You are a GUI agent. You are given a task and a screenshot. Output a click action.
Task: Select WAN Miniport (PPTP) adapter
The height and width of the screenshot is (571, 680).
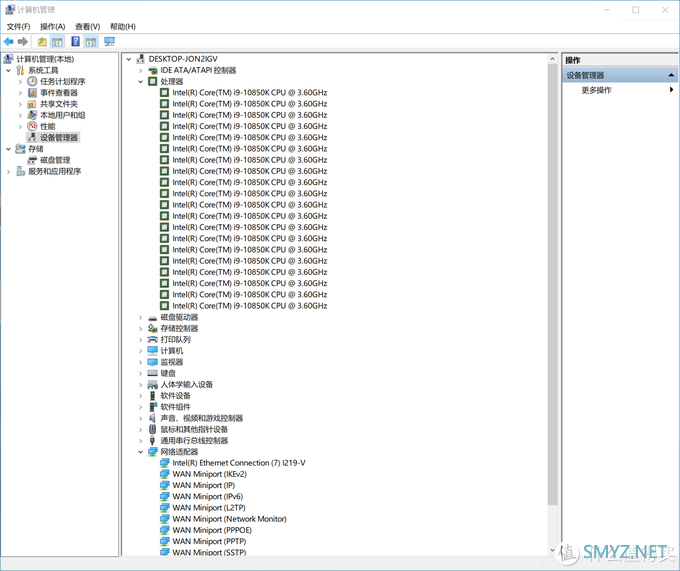point(209,542)
